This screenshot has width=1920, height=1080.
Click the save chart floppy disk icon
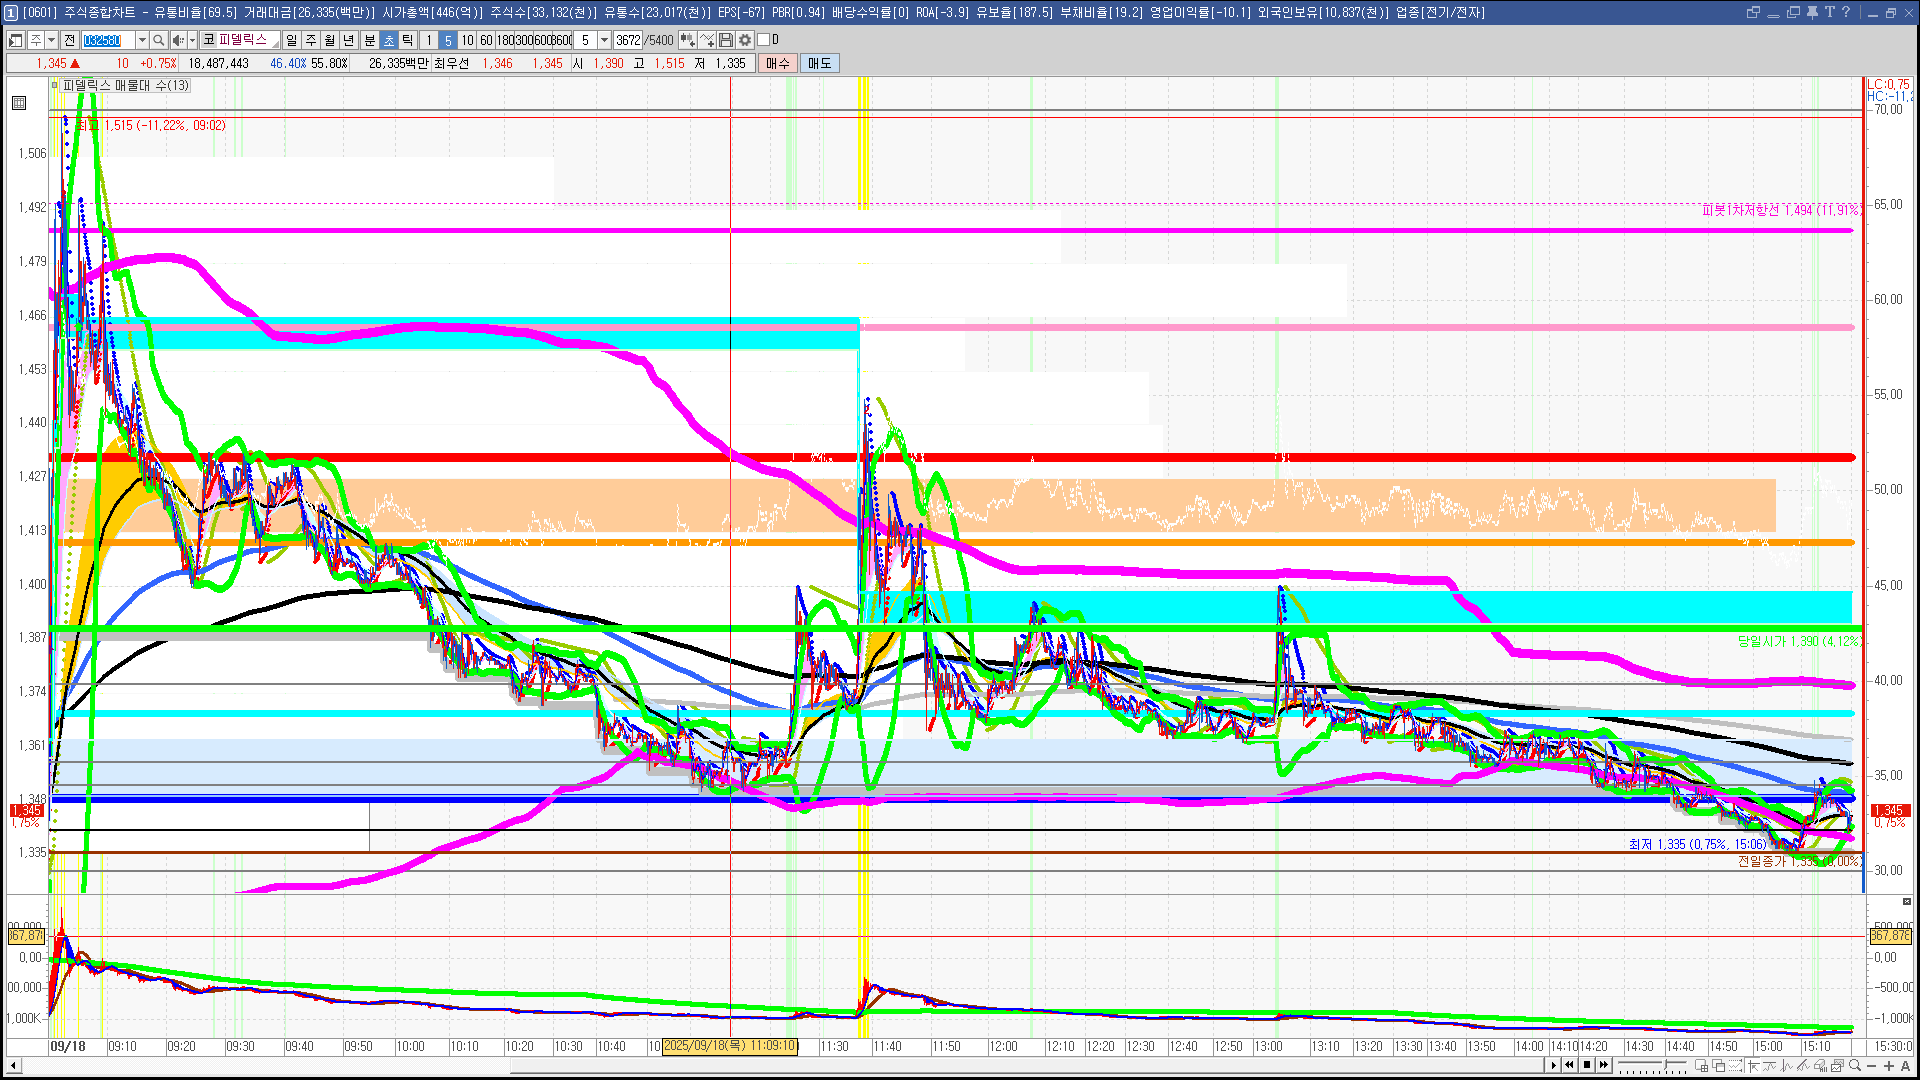click(x=726, y=40)
